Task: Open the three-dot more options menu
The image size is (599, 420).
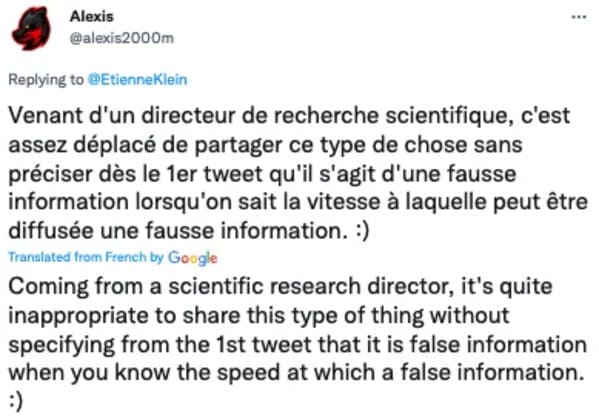Action: [x=578, y=17]
